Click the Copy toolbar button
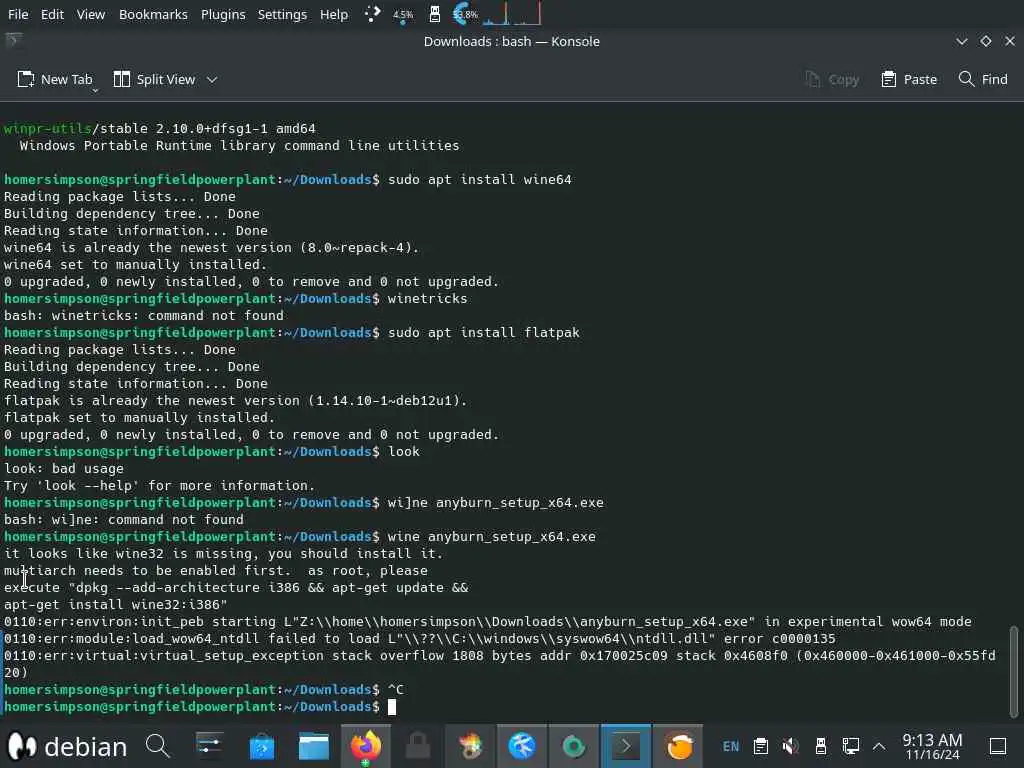This screenshot has width=1024, height=768. [832, 80]
